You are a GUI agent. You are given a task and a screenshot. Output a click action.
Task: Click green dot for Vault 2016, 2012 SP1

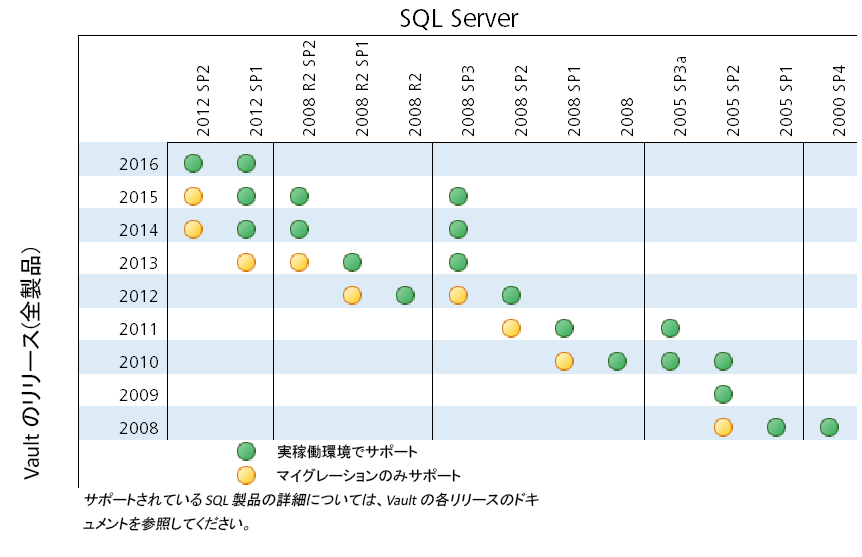click(x=246, y=163)
